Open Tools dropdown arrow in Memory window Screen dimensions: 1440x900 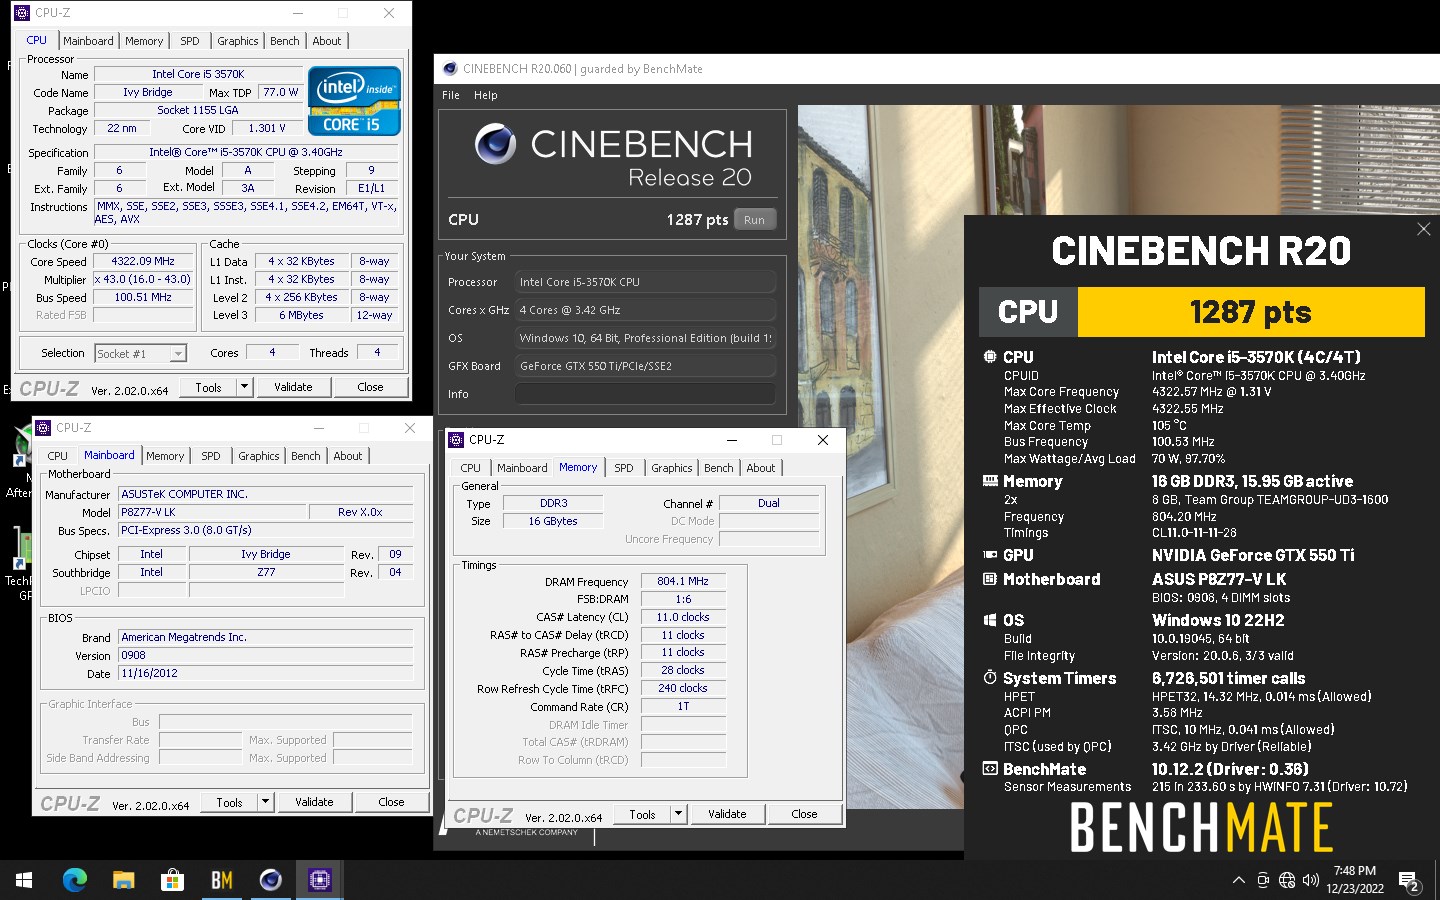click(x=678, y=814)
